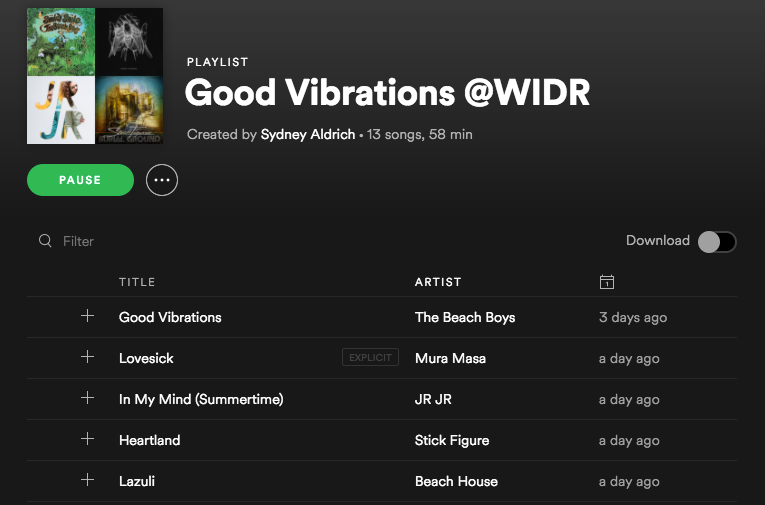Select the Lazuli track row title
Screen dimensions: 765x505
pyautogui.click(x=137, y=481)
